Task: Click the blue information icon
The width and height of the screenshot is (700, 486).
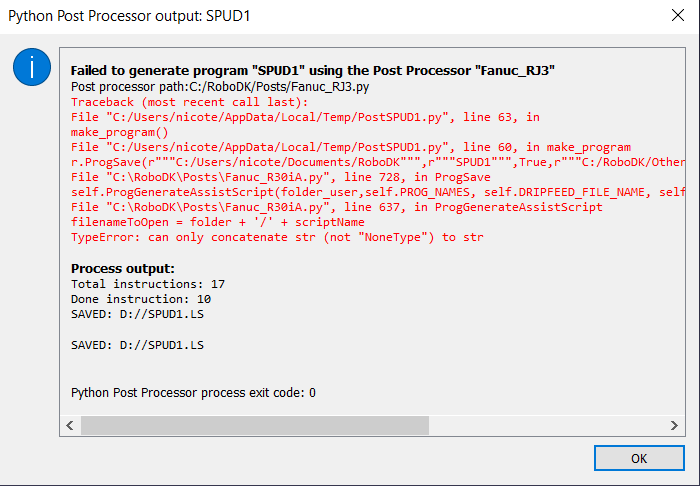Action: (x=31, y=68)
